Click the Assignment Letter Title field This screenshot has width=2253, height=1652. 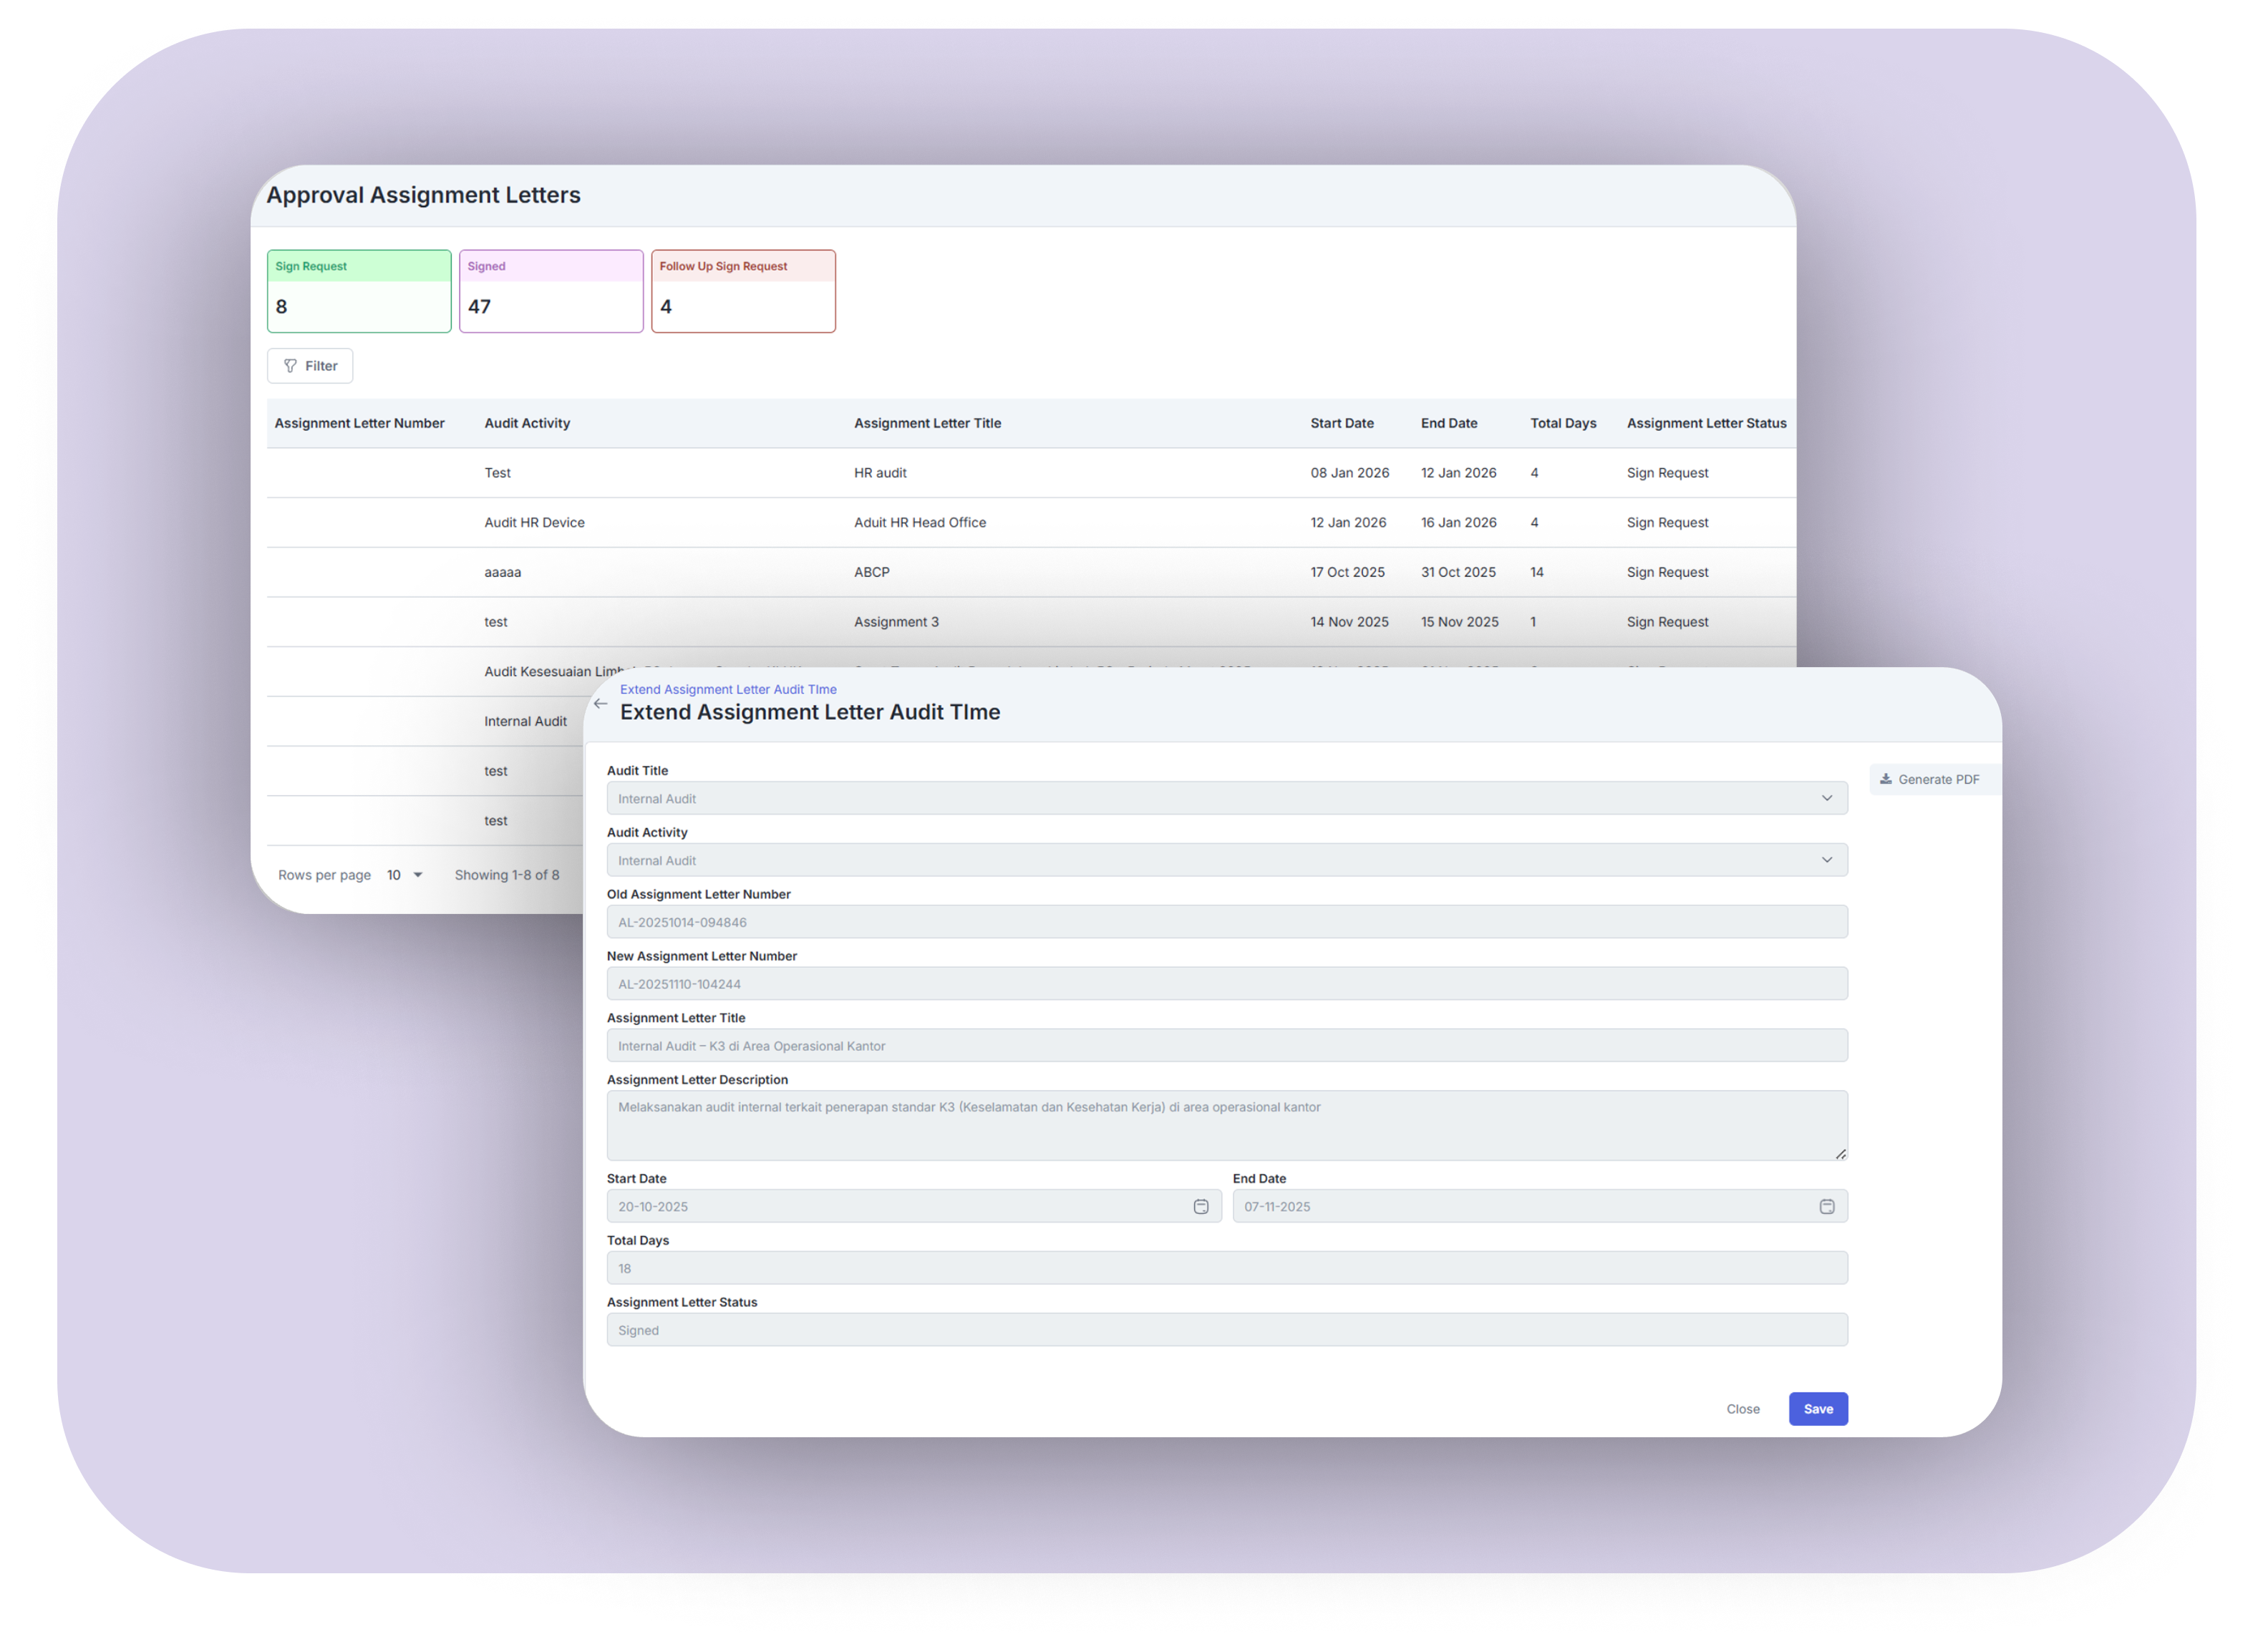(1226, 1046)
